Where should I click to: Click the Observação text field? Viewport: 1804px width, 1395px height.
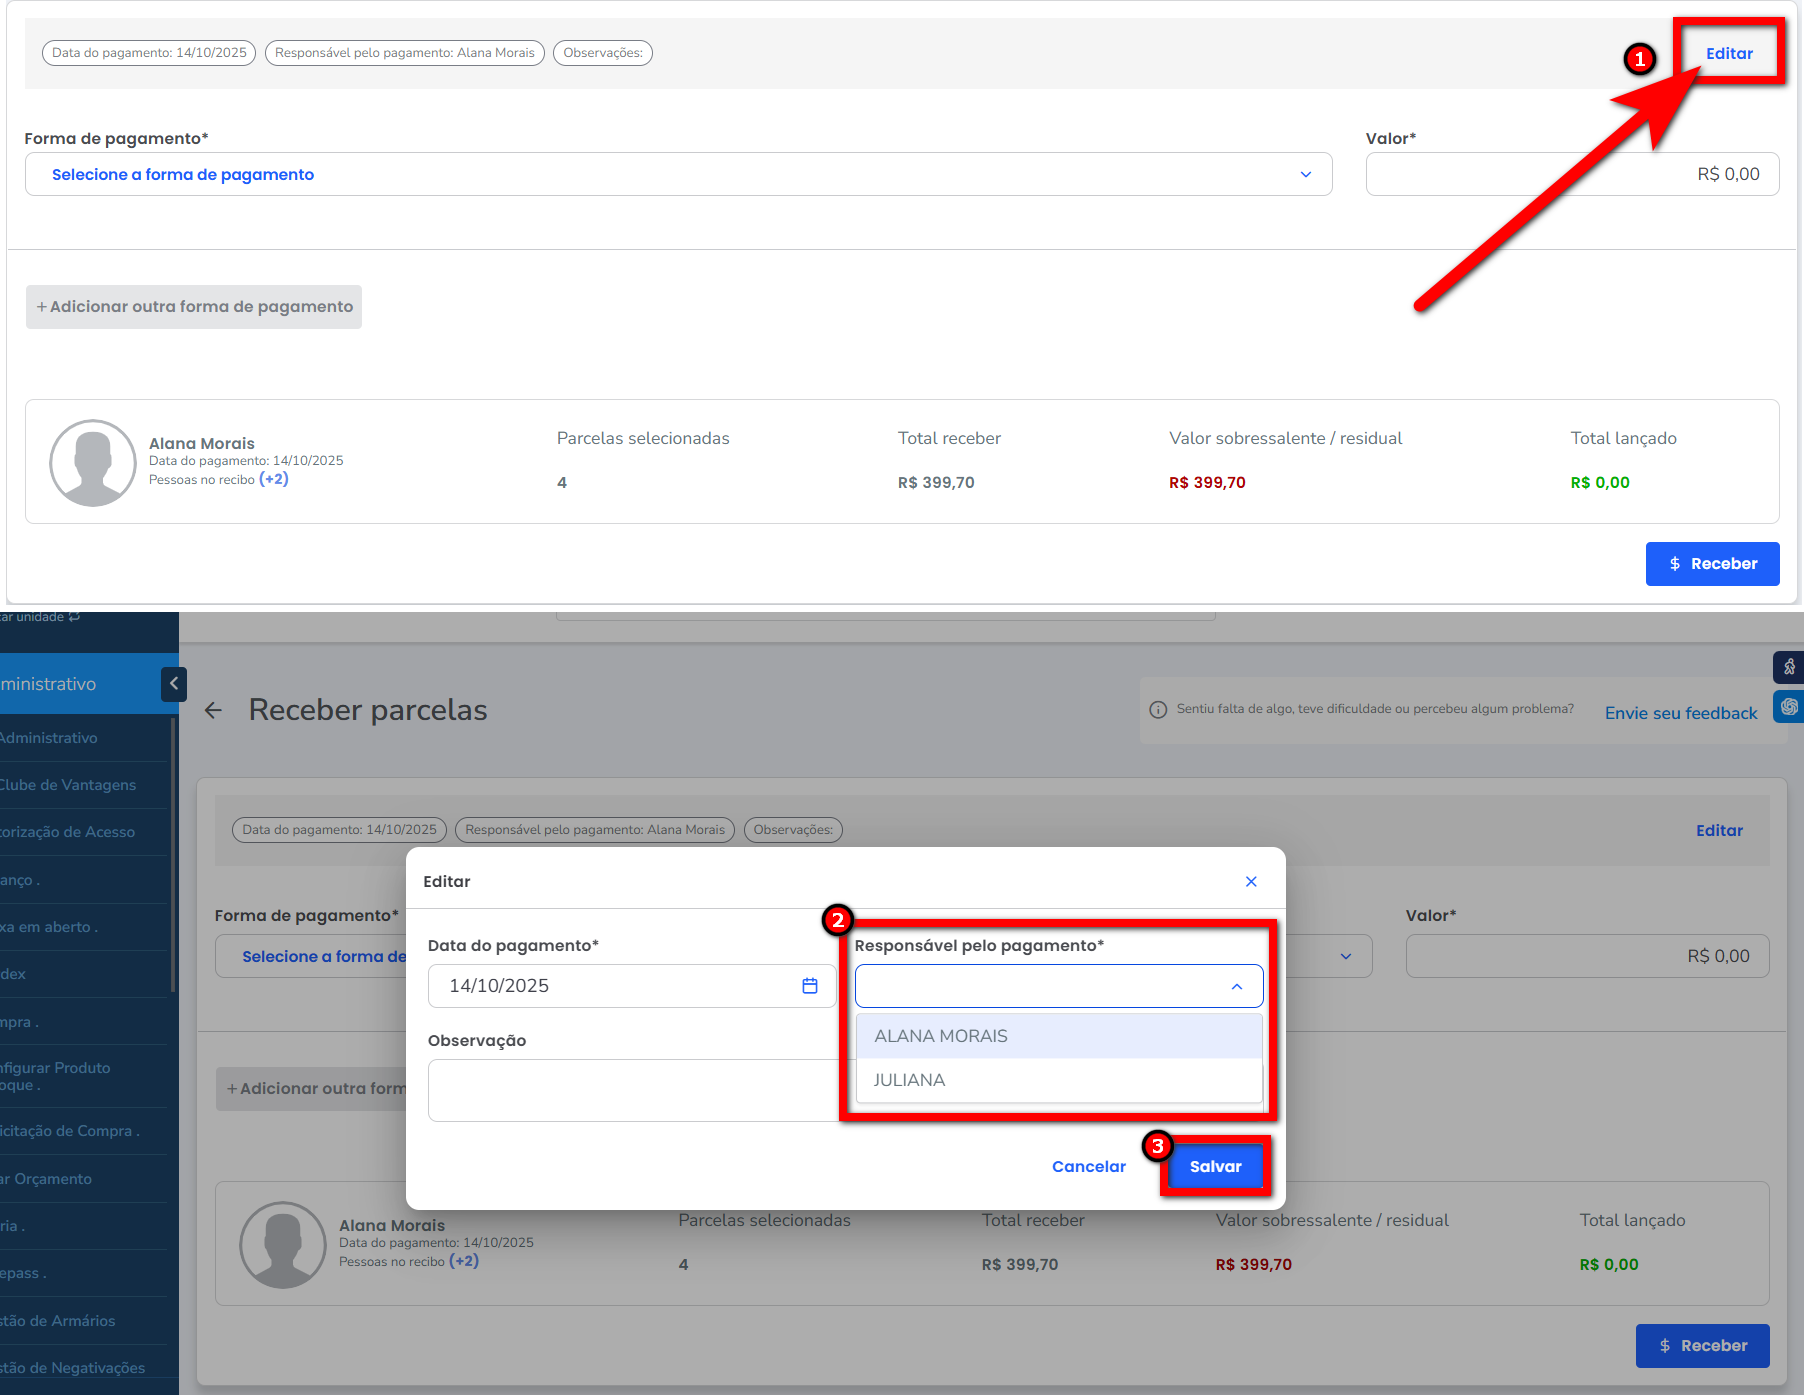(632, 1090)
